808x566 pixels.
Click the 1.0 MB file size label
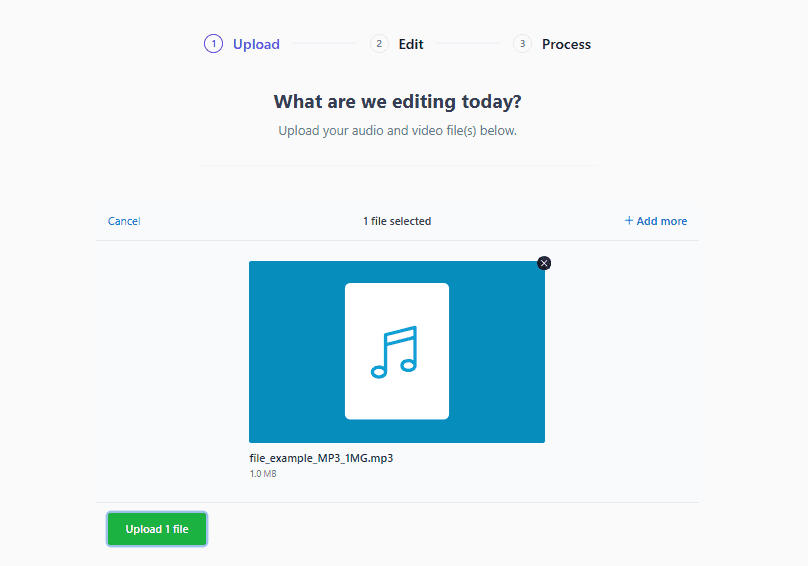(x=263, y=474)
